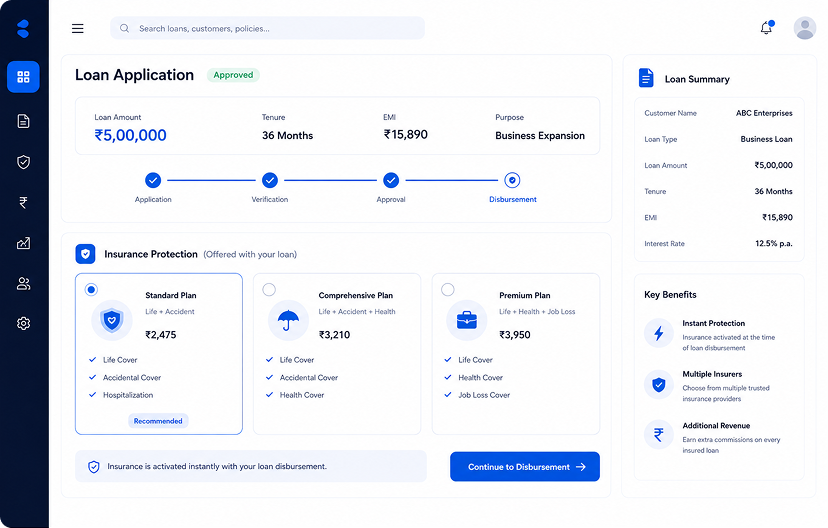The height and width of the screenshot is (528, 828).
Task: Click the Additional Revenue rupee icon
Action: (x=658, y=435)
